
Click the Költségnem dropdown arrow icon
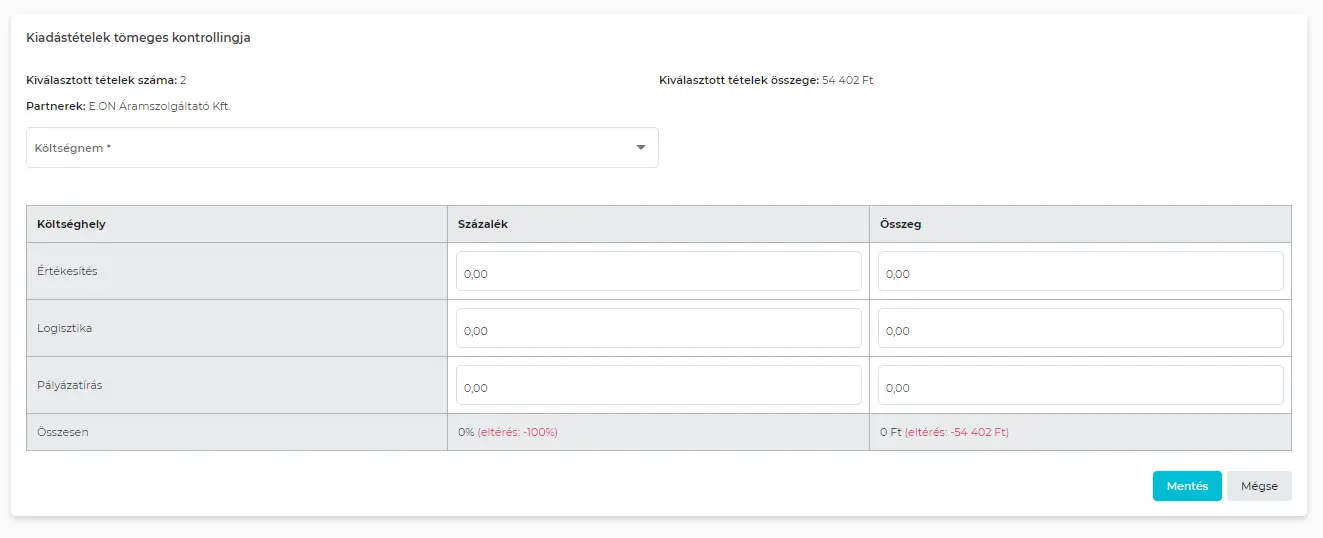(x=641, y=148)
